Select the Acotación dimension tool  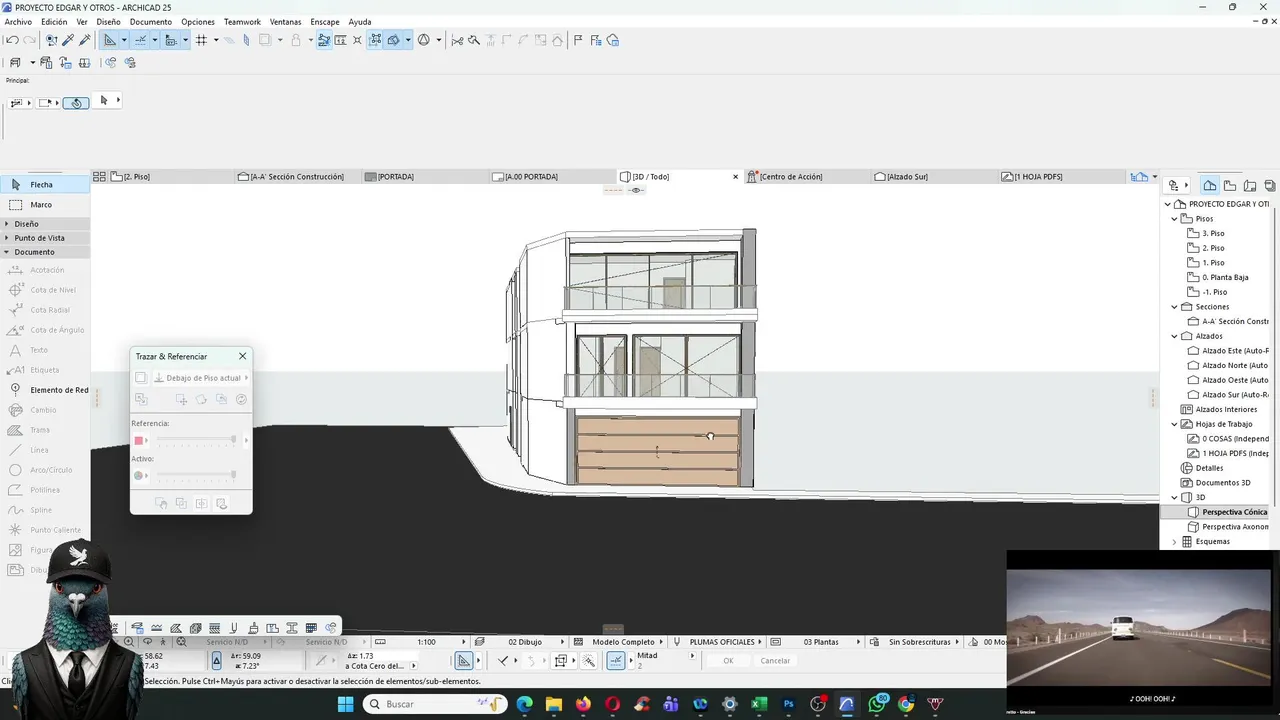45,270
